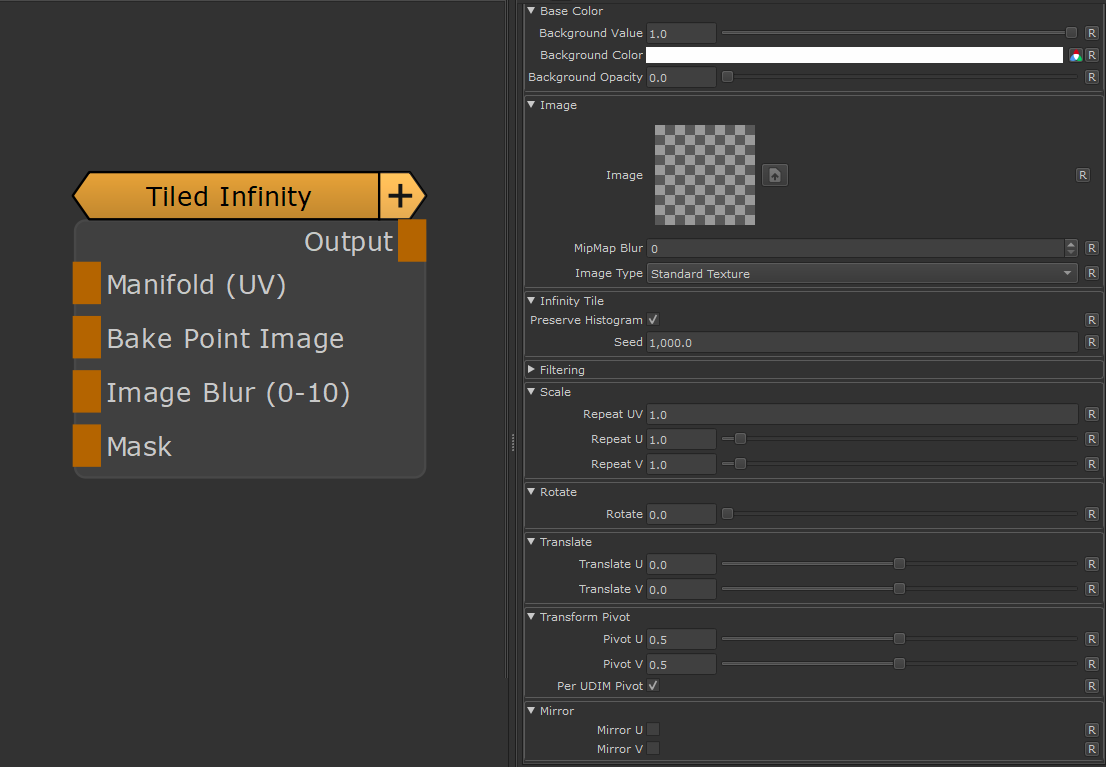Collapse the Base Color section
The height and width of the screenshot is (767, 1106).
[x=531, y=11]
